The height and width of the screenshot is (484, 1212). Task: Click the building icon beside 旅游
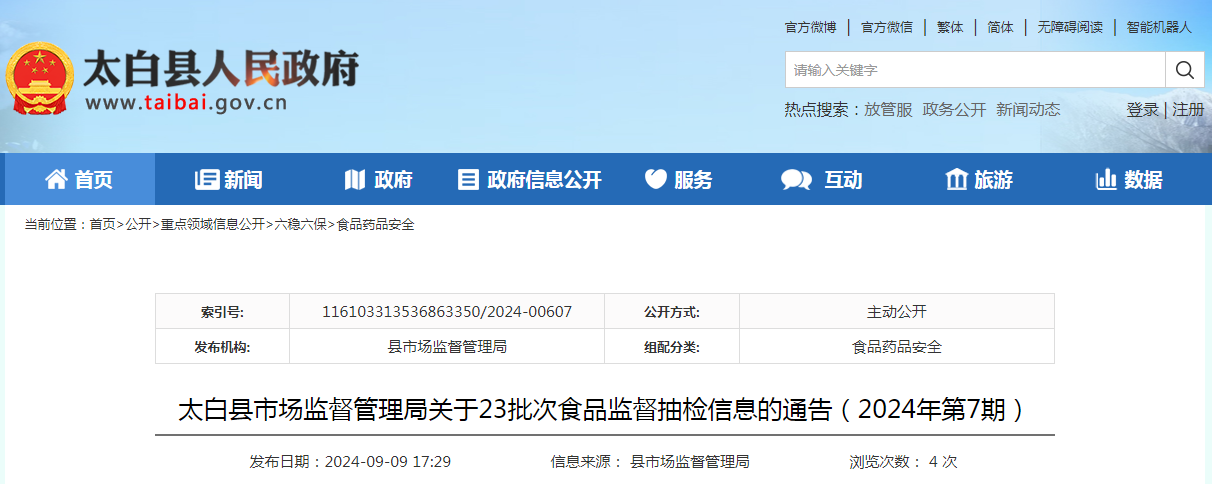click(957, 179)
